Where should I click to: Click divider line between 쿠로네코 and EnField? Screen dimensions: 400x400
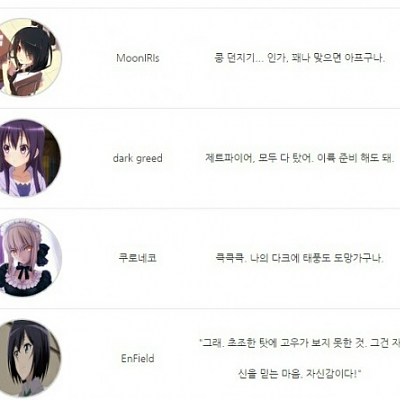tap(200, 308)
